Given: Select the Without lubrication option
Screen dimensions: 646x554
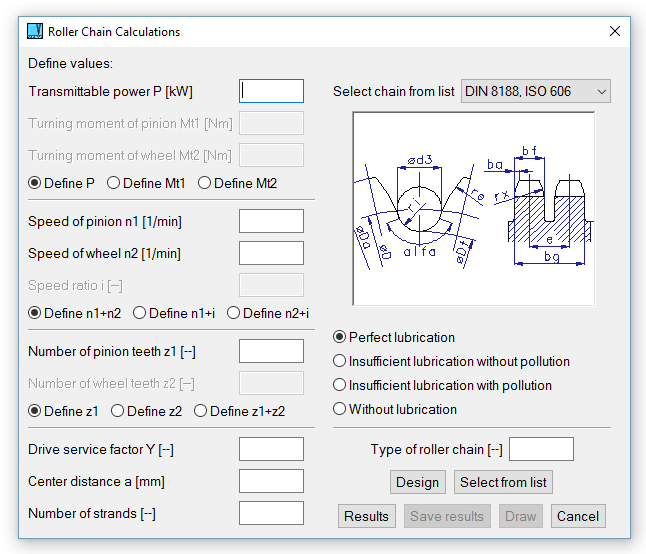Looking at the screenshot, I should pos(340,409).
